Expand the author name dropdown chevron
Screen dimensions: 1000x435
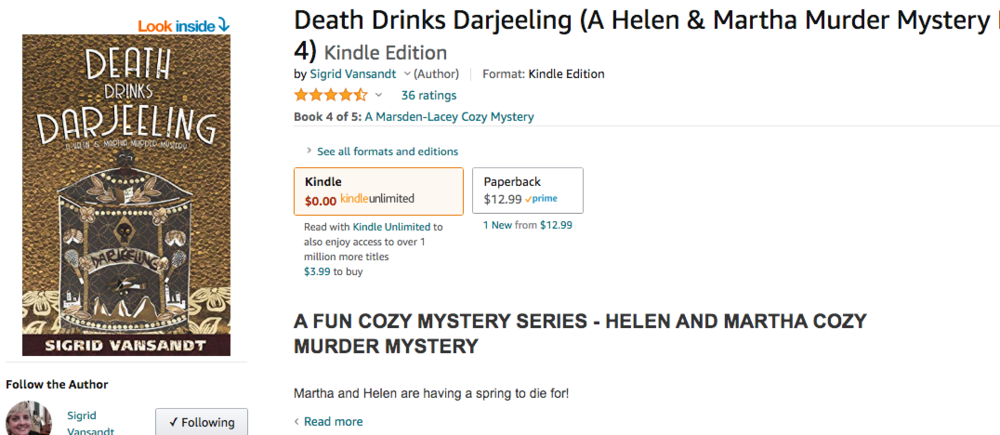click(x=408, y=74)
